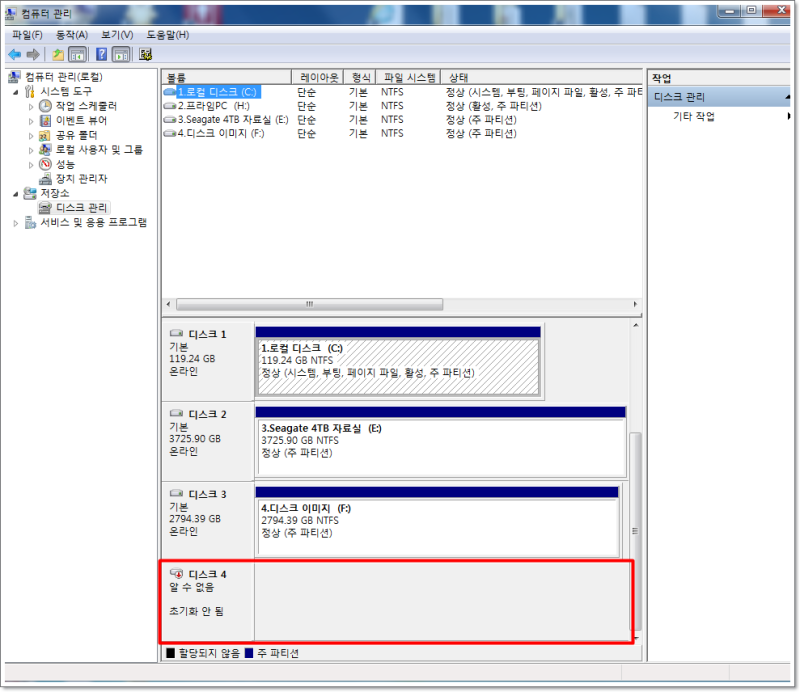The height and width of the screenshot is (692, 800).
Task: Toggle the Show/Hide console tree icon
Action: coord(78,54)
